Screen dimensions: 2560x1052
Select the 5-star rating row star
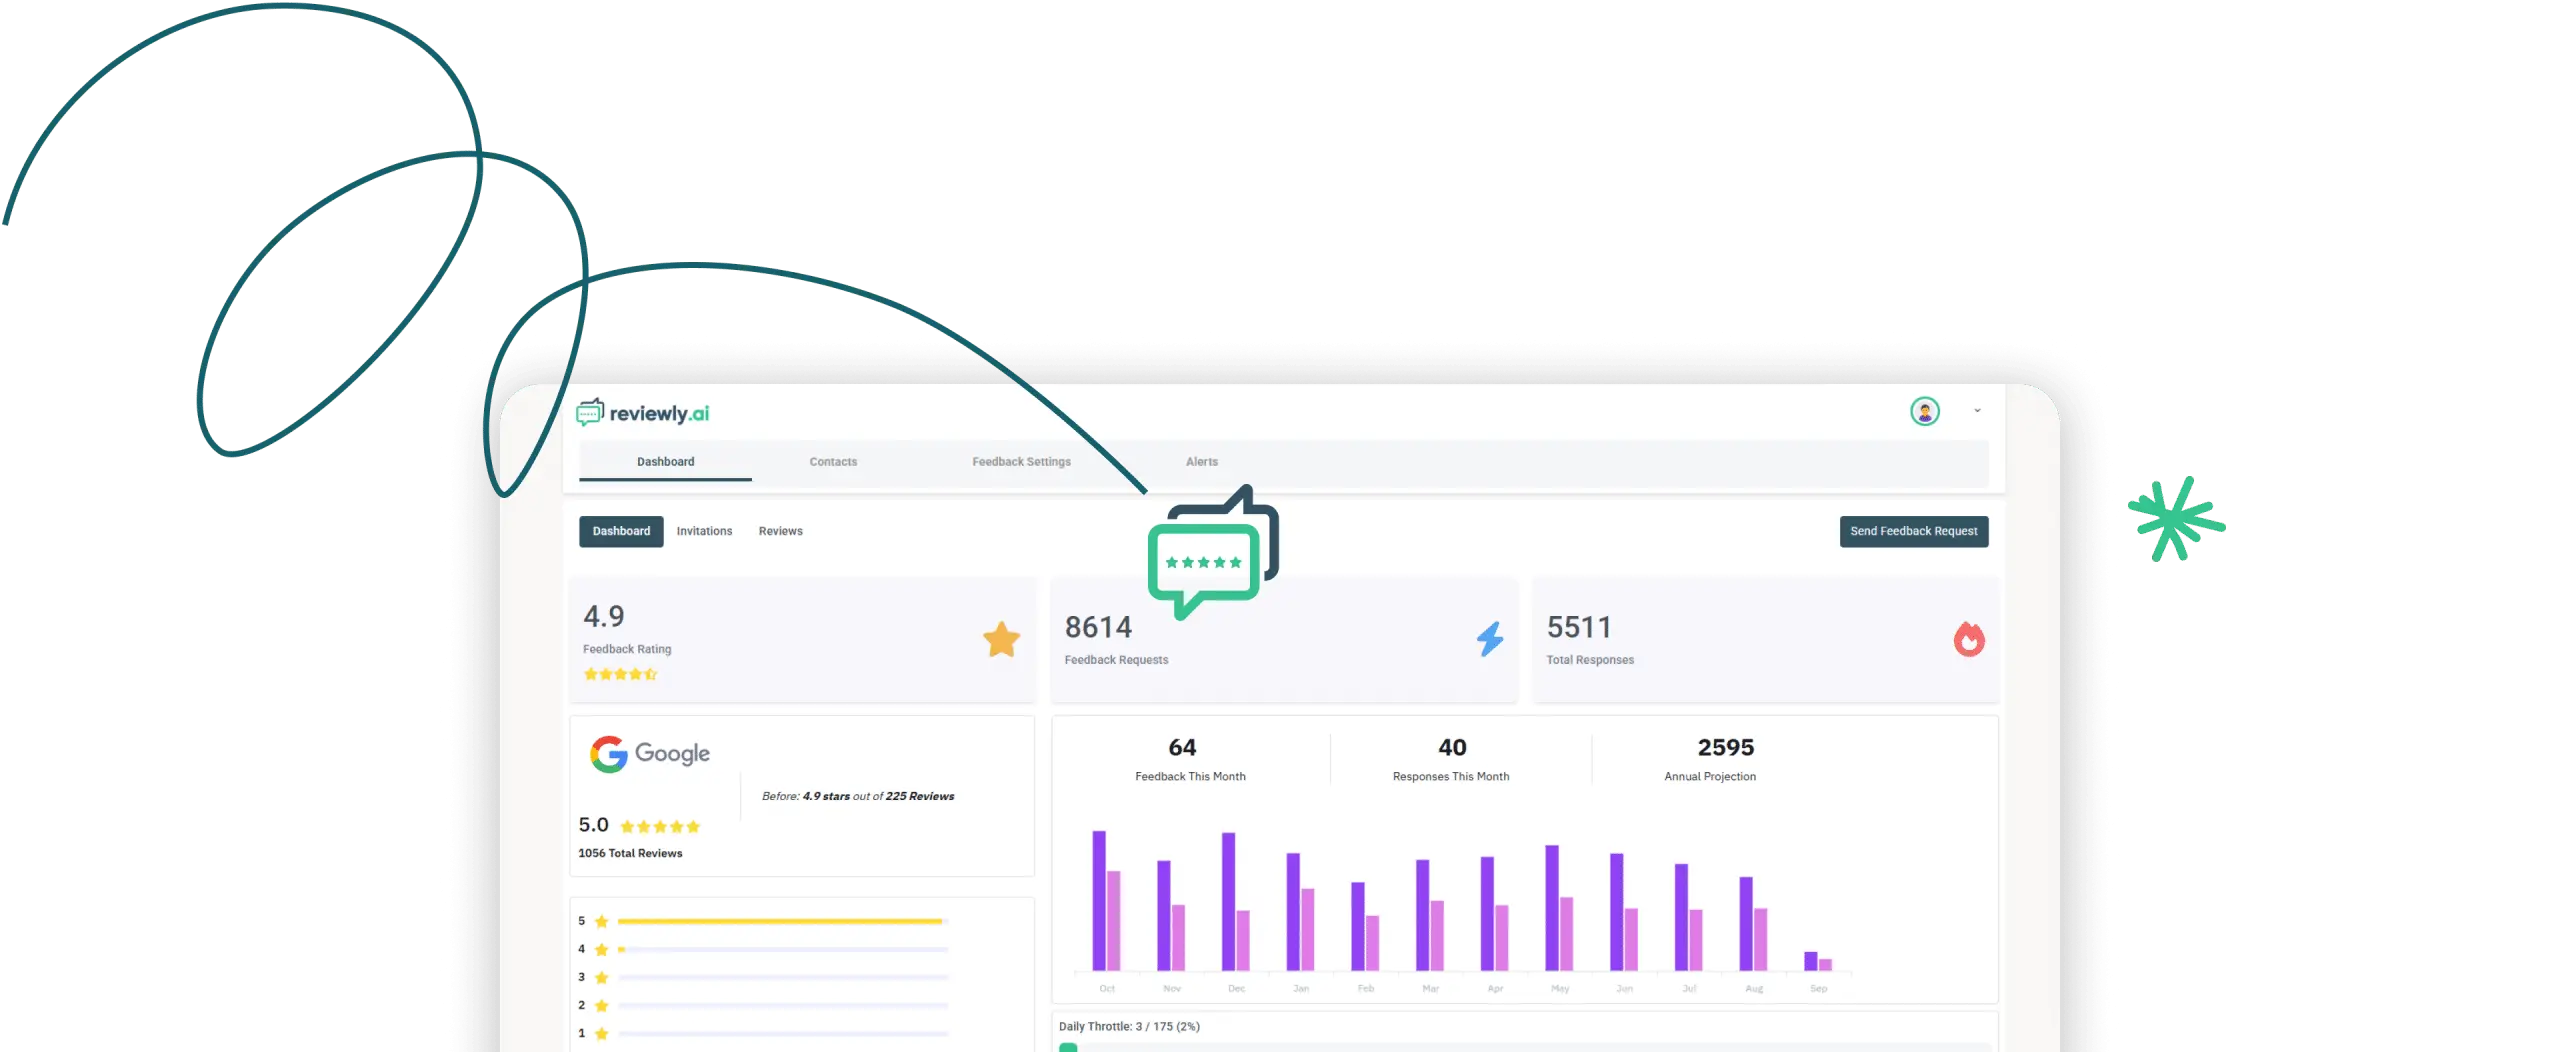pos(601,922)
